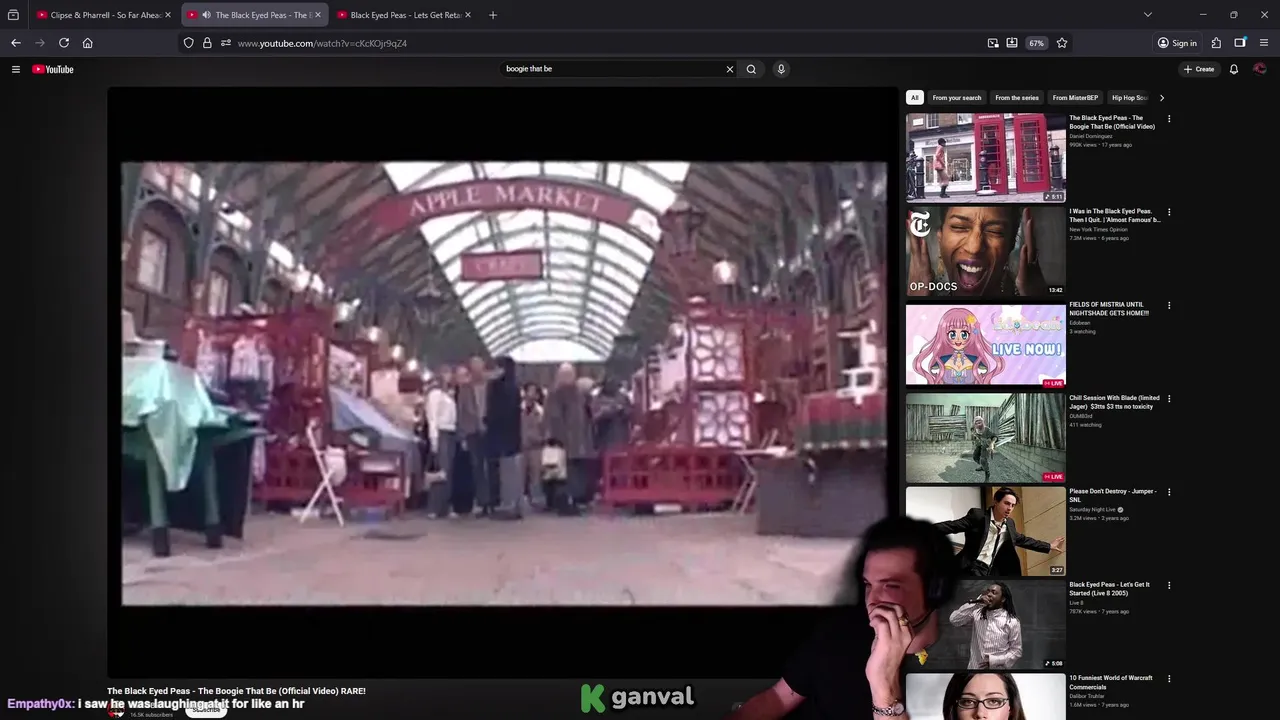Click 'I Was in The Black Eyed Peas' title
Viewport: 1280px width, 720px height.
tap(1114, 215)
